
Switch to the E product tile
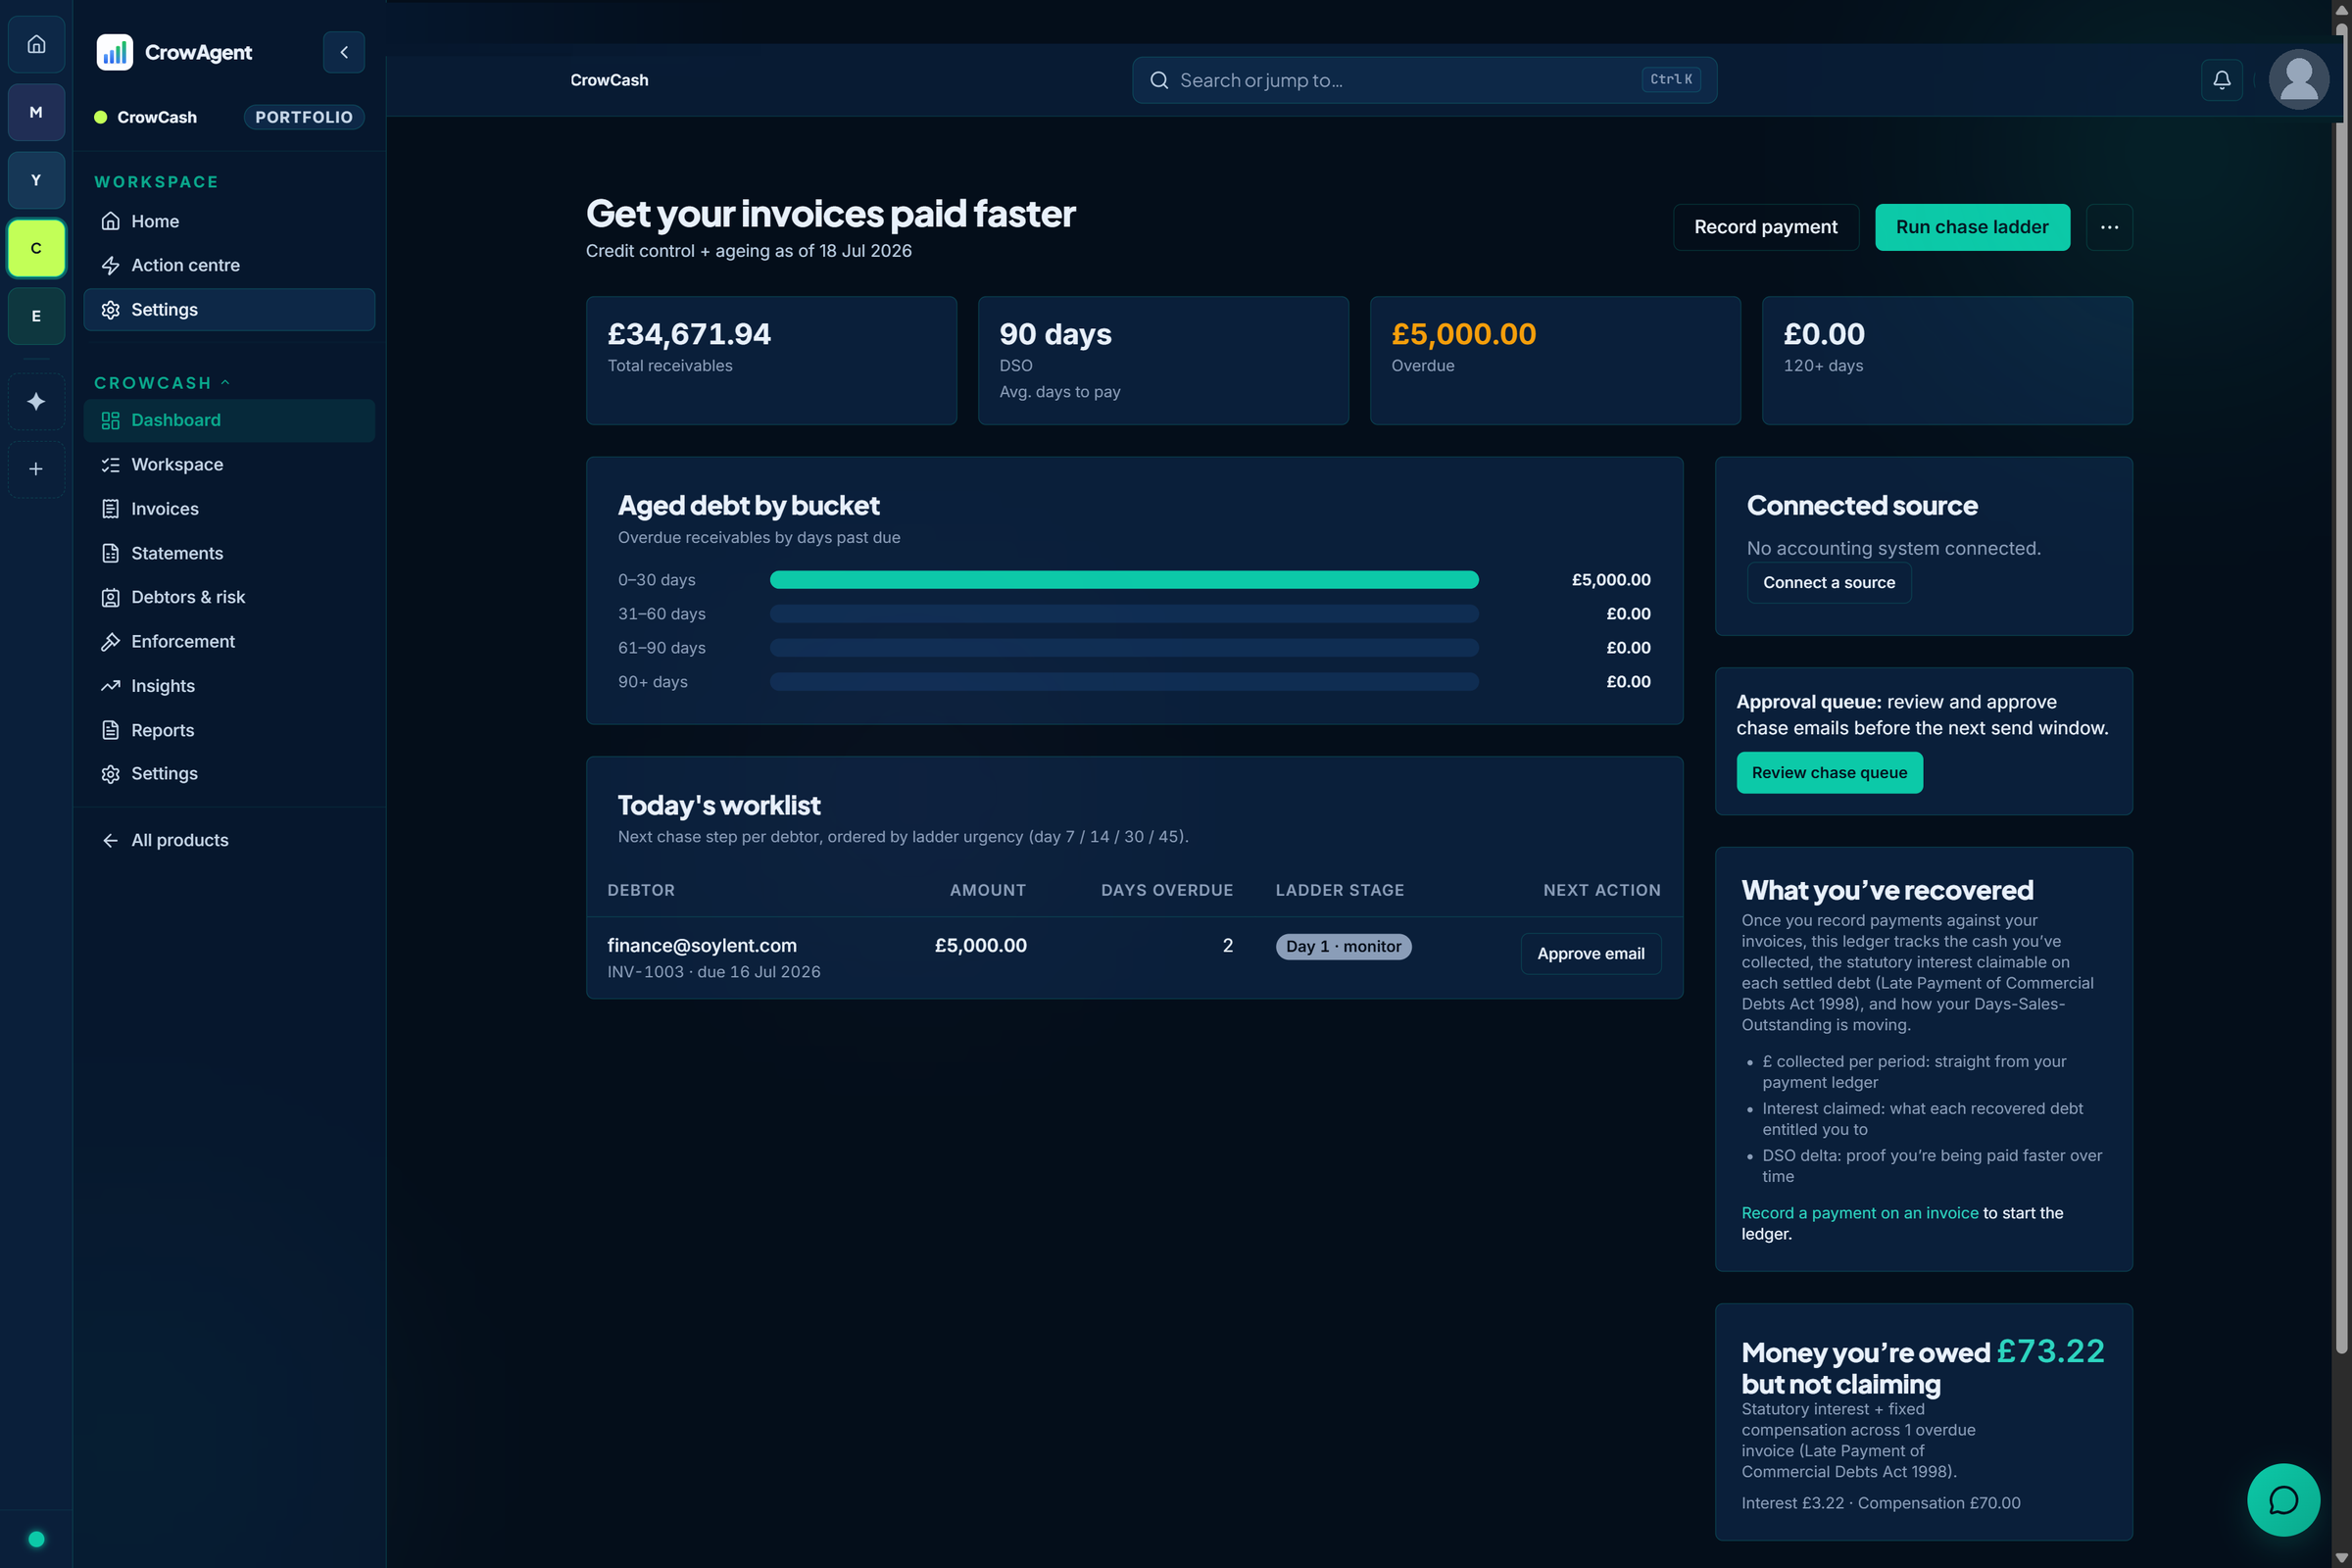point(36,316)
